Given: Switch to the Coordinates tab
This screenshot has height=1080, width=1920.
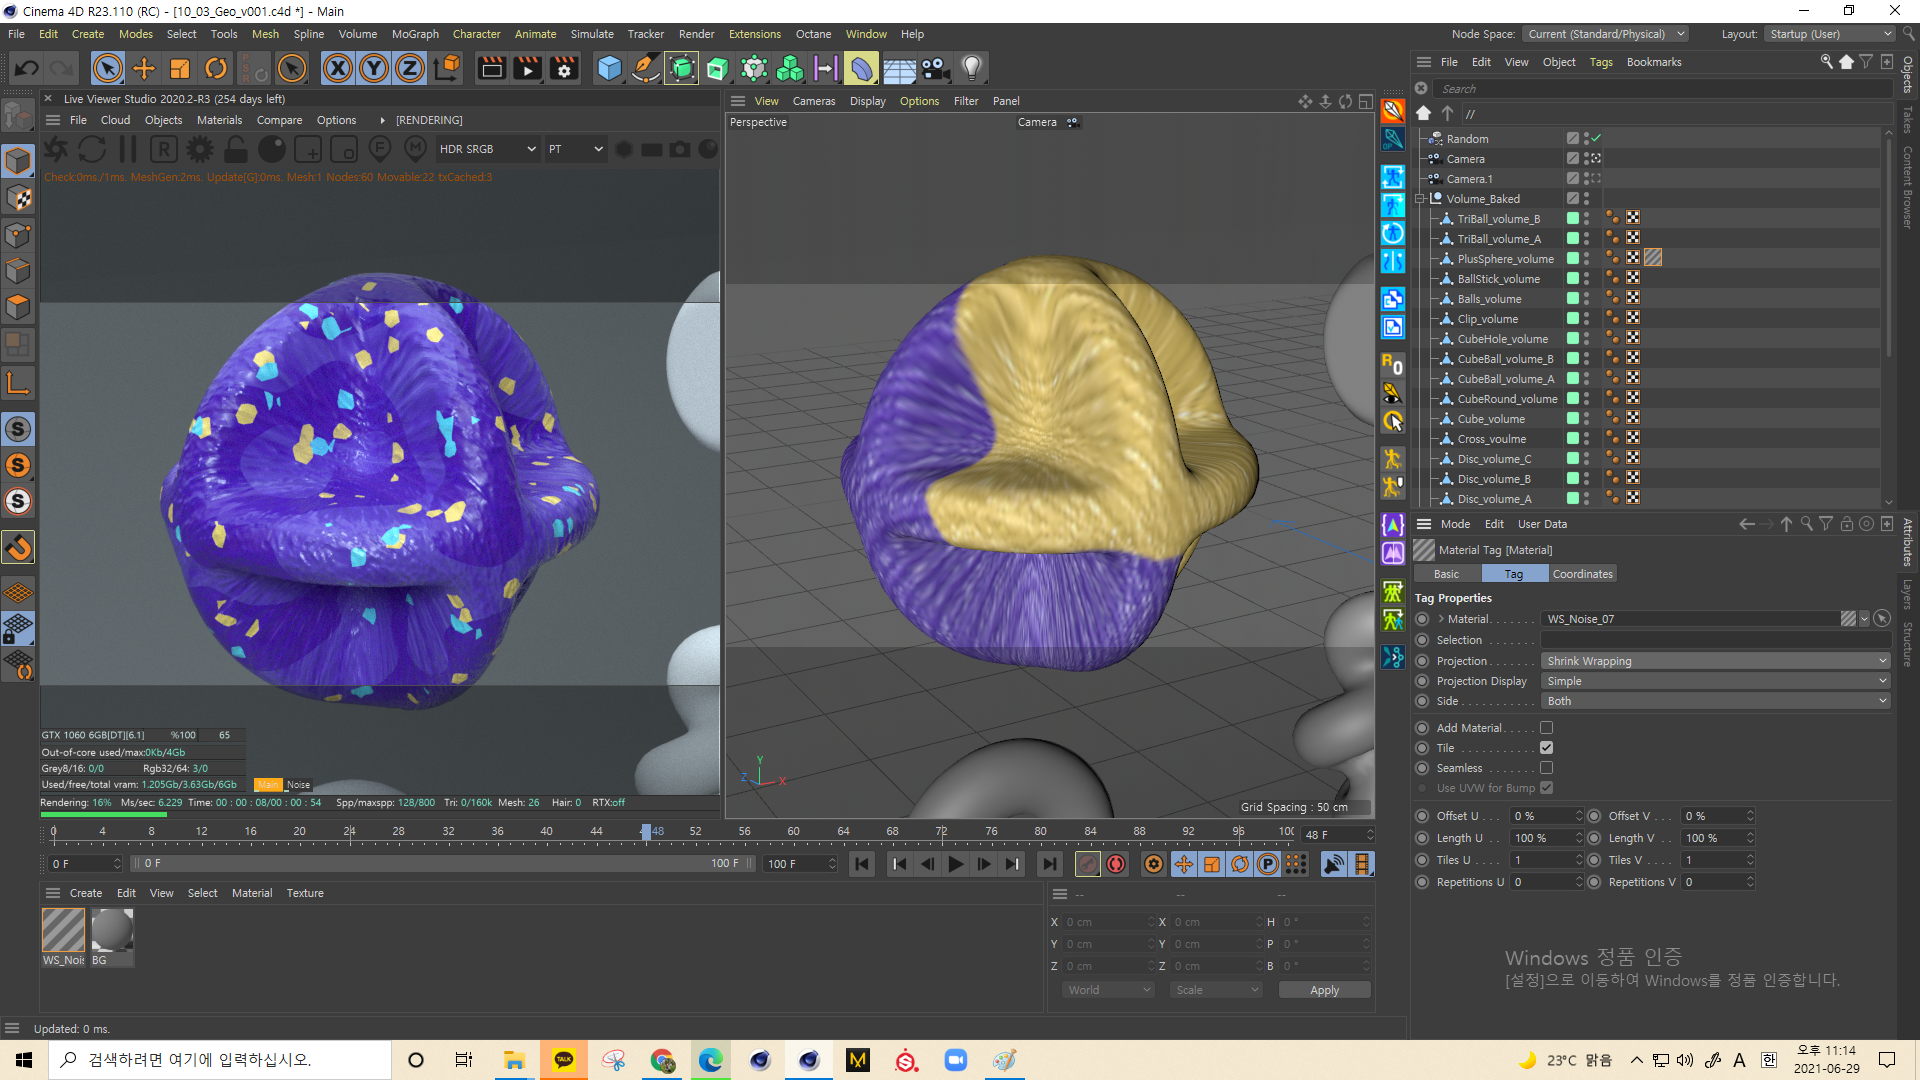Looking at the screenshot, I should tap(1582, 574).
